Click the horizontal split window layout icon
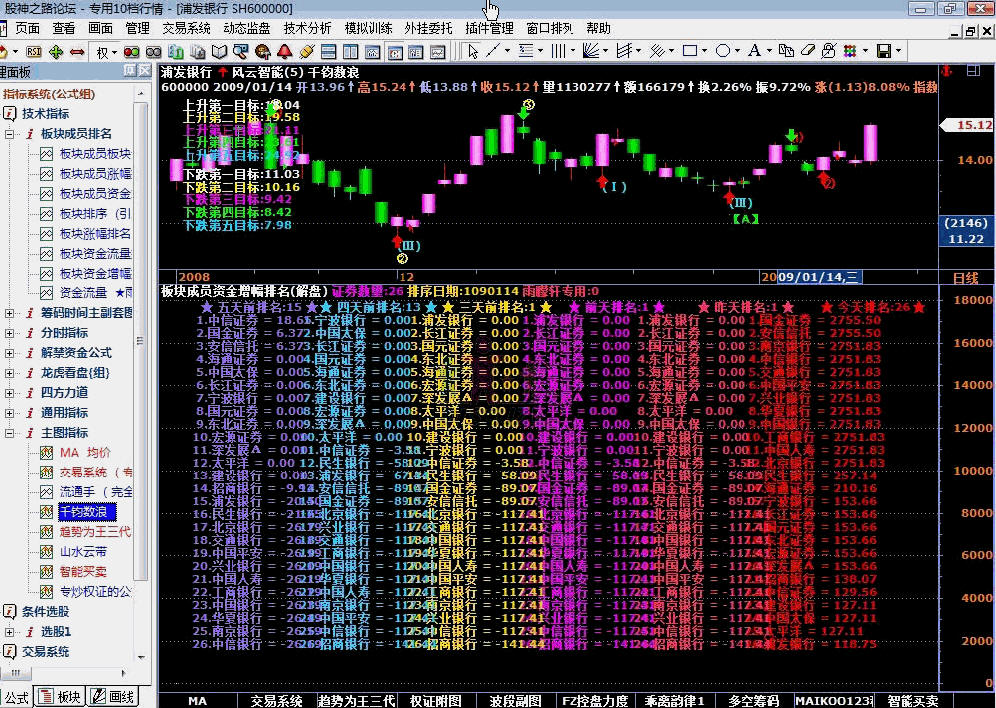The height and width of the screenshot is (708, 996). pyautogui.click(x=328, y=52)
